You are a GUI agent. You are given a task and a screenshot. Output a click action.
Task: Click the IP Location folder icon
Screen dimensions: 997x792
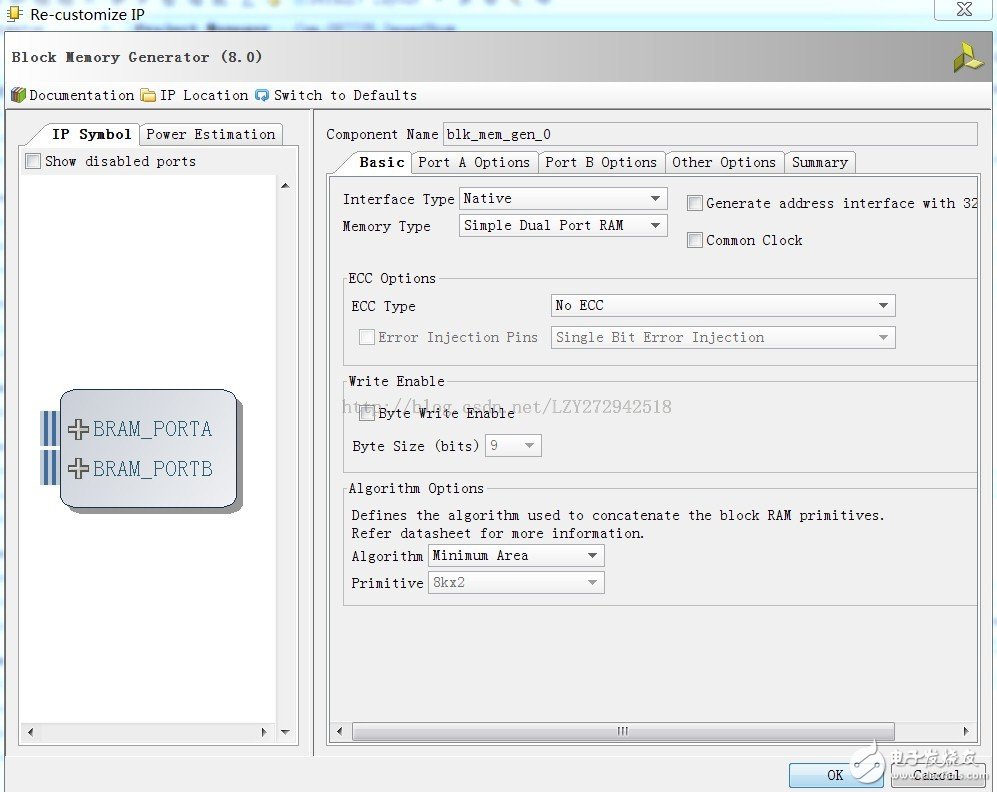point(148,95)
